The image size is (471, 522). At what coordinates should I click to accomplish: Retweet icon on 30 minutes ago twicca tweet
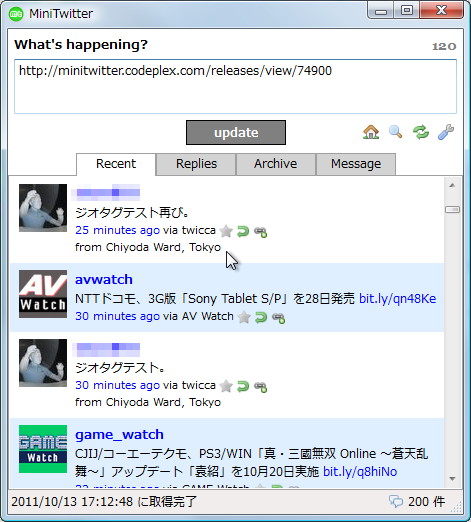[x=260, y=387]
